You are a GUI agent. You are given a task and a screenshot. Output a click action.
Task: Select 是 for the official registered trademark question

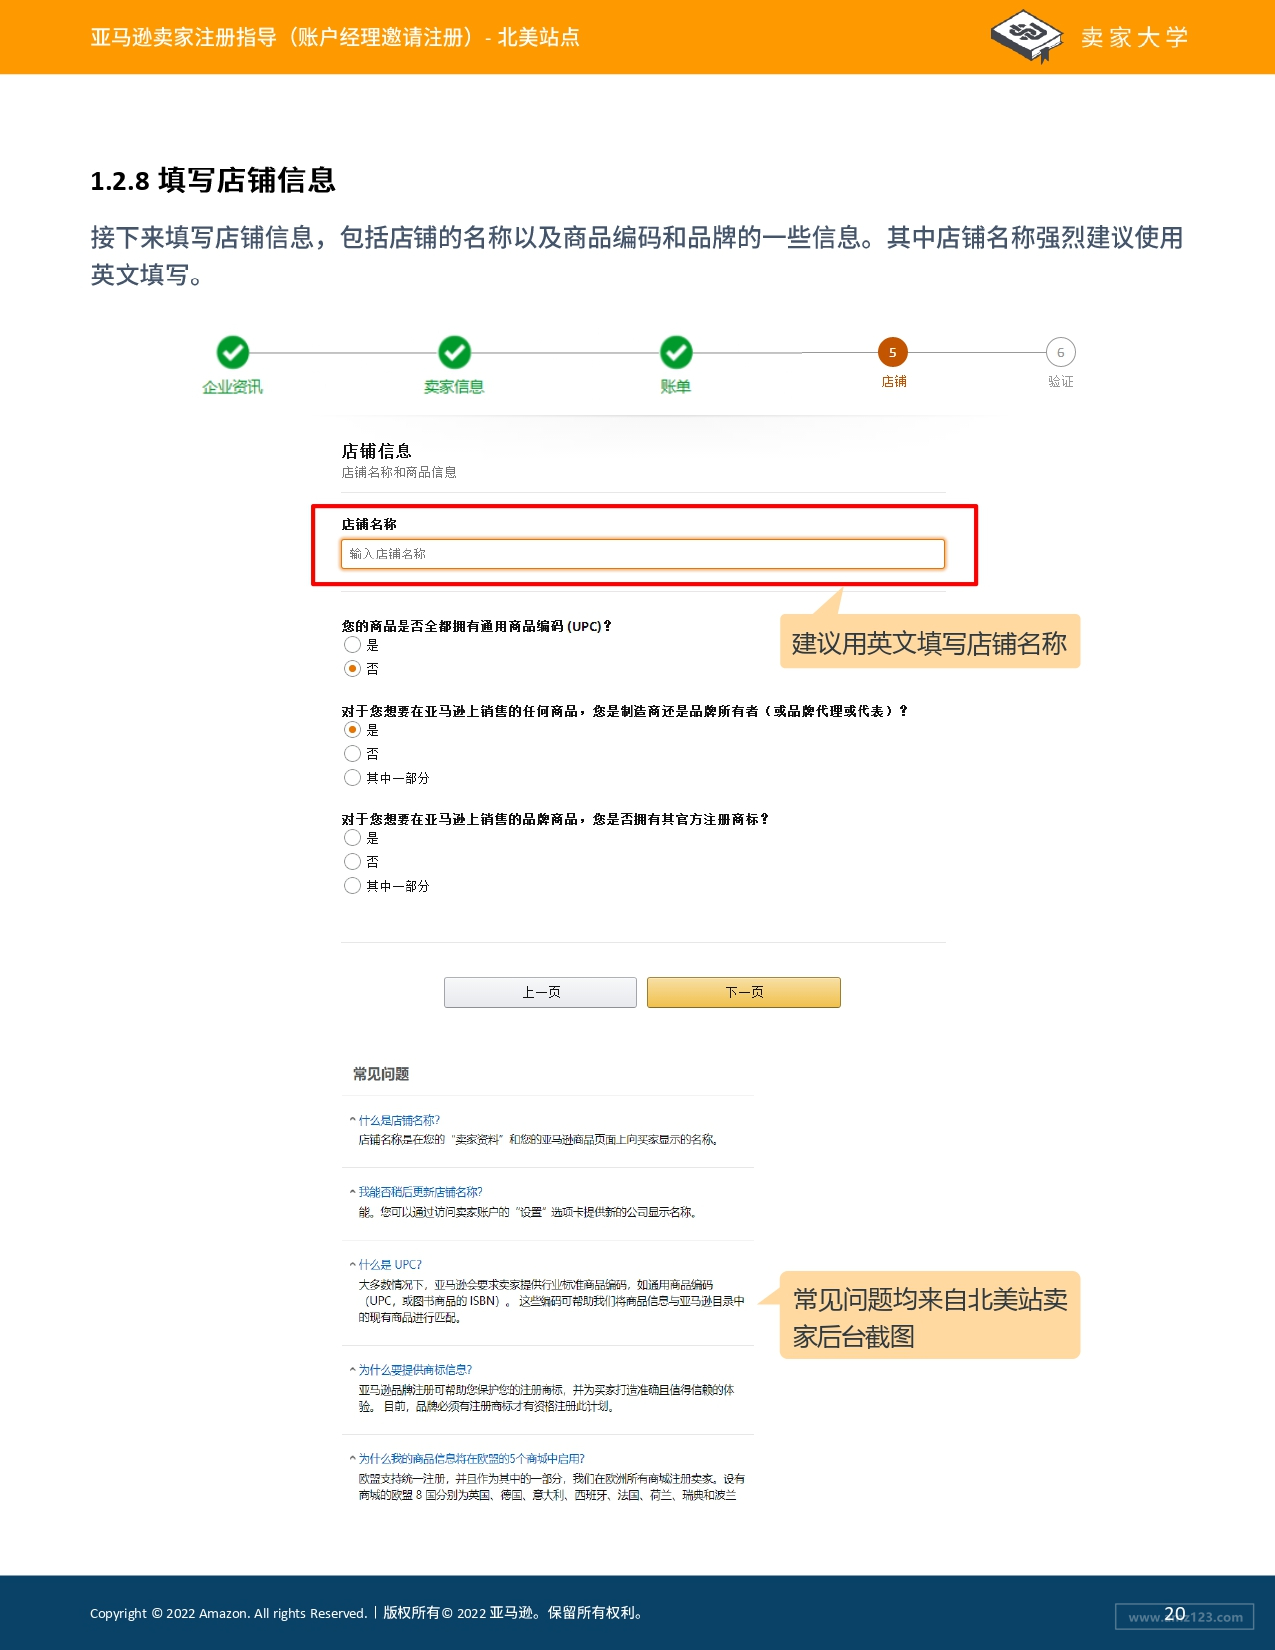tap(352, 838)
